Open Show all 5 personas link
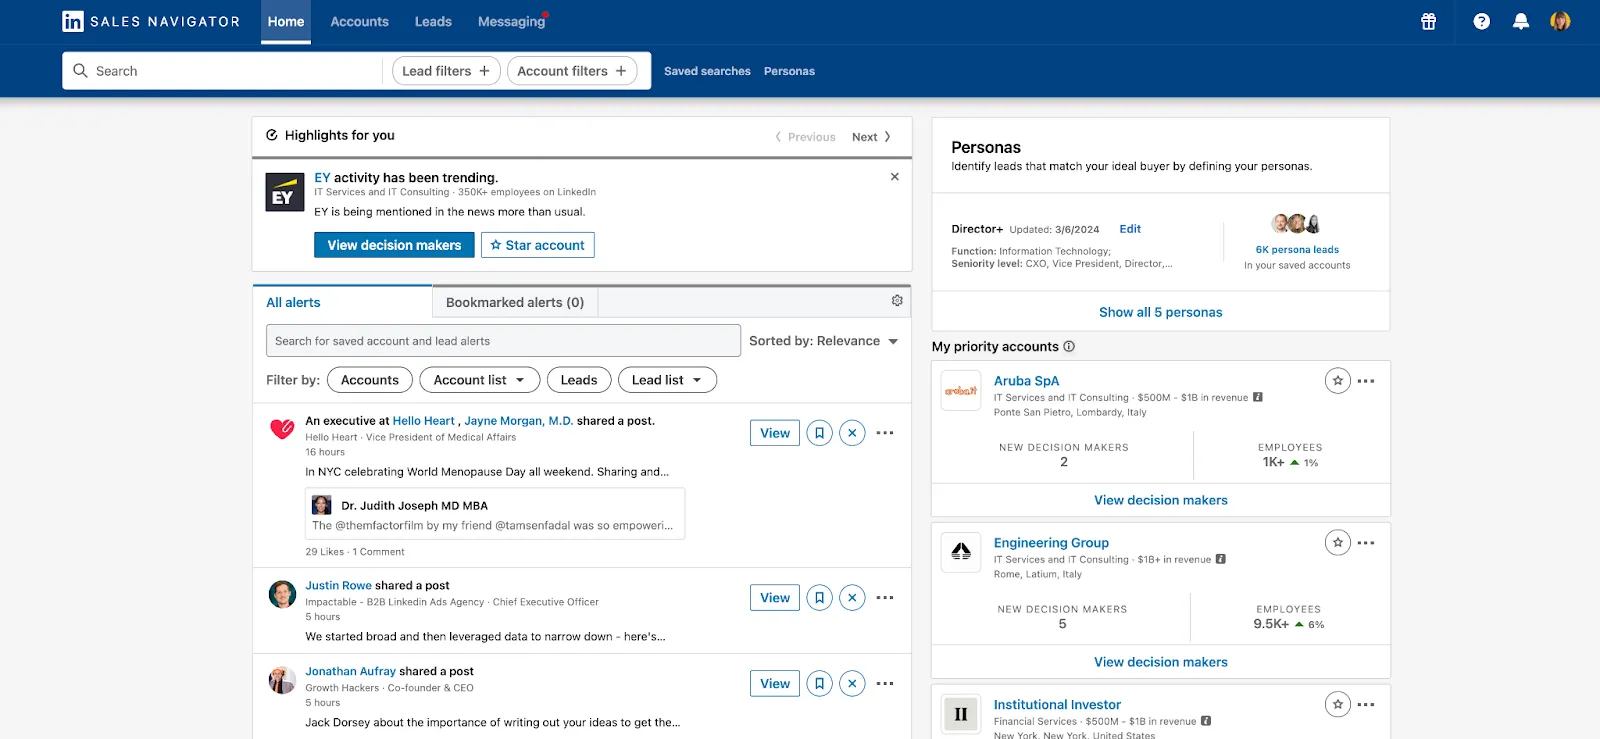This screenshot has height=739, width=1600. [x=1160, y=312]
